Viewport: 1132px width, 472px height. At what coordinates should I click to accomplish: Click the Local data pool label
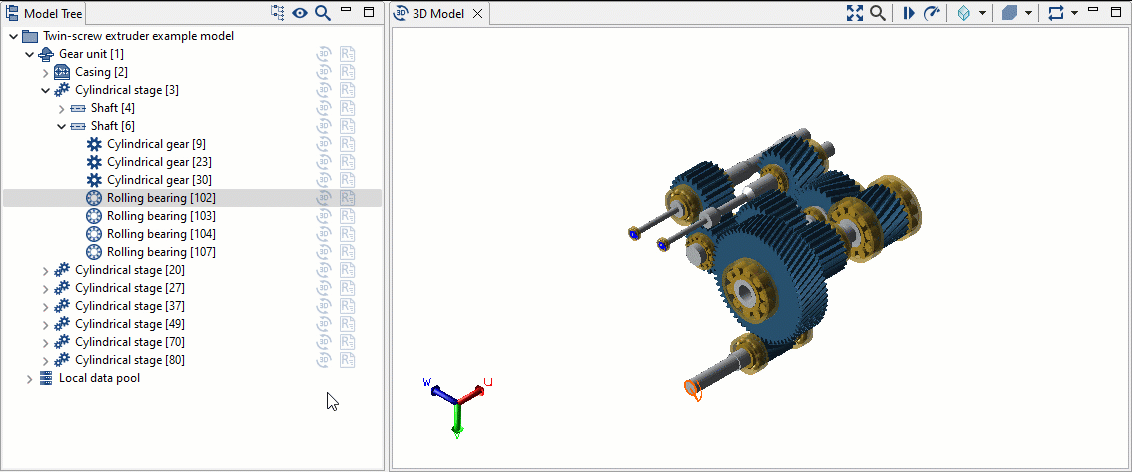click(x=100, y=377)
